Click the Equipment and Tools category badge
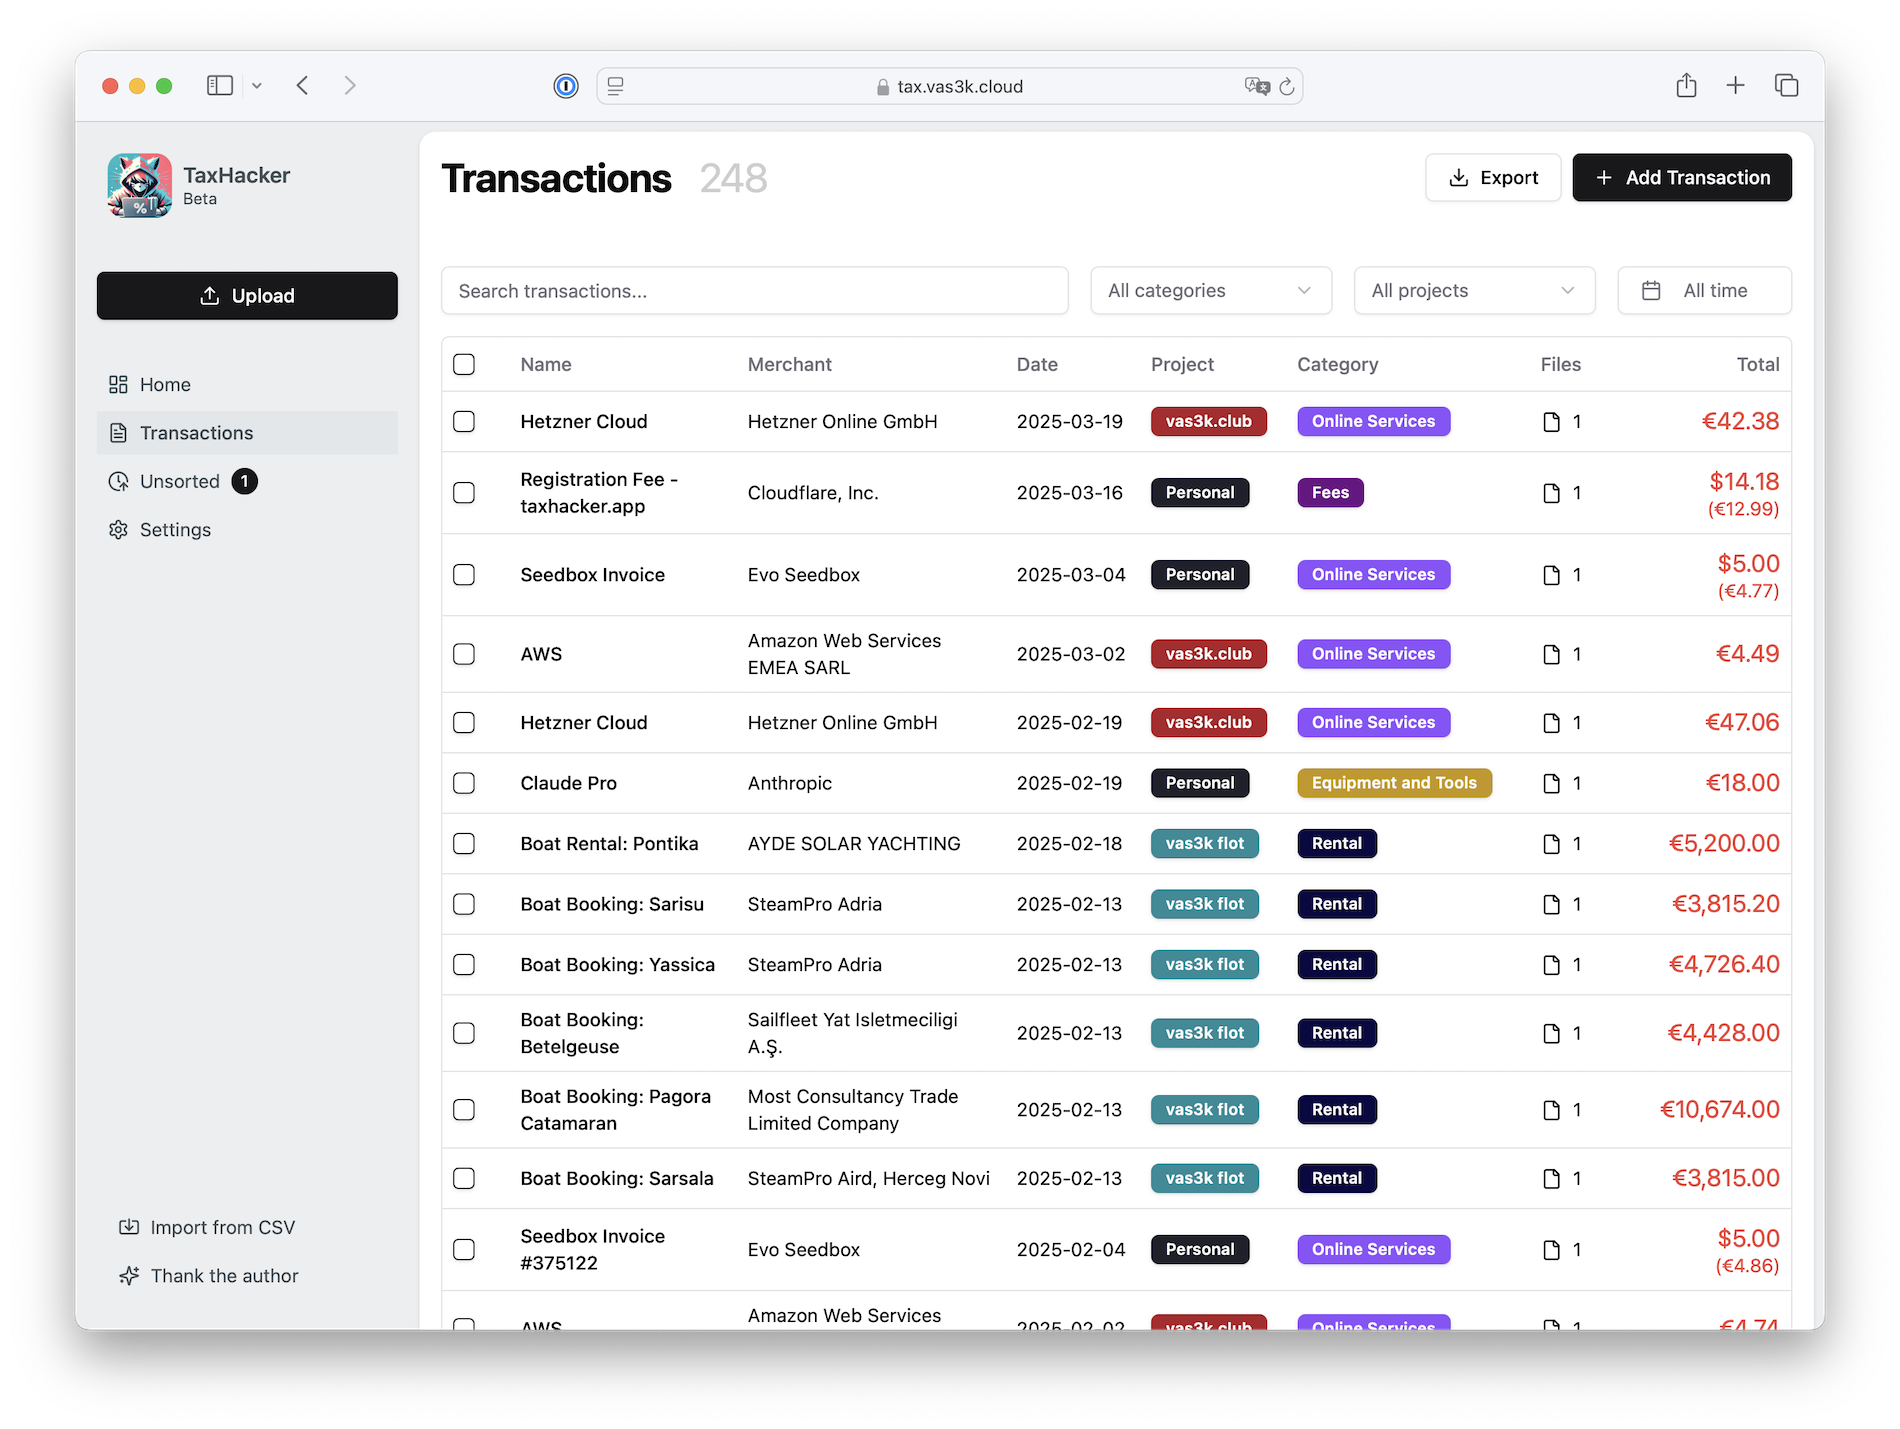 1394,783
